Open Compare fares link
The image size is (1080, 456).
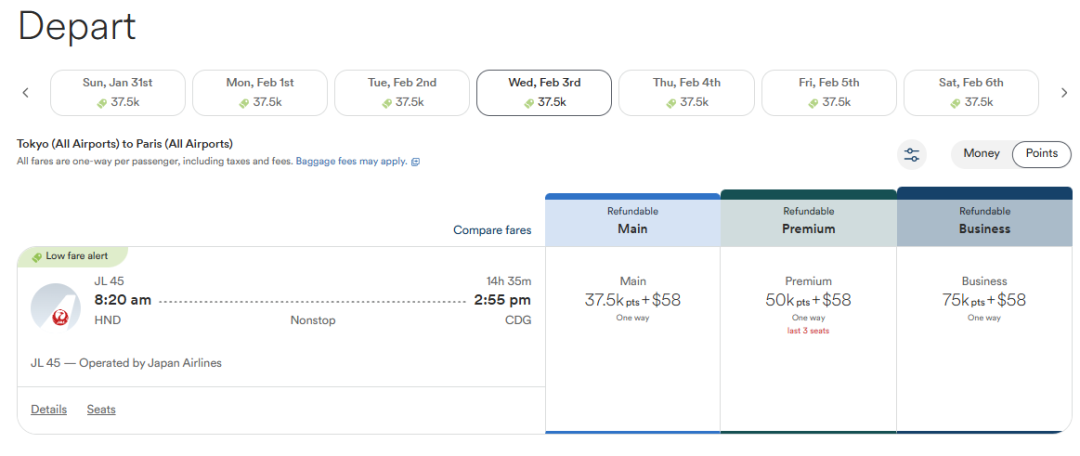coord(492,230)
